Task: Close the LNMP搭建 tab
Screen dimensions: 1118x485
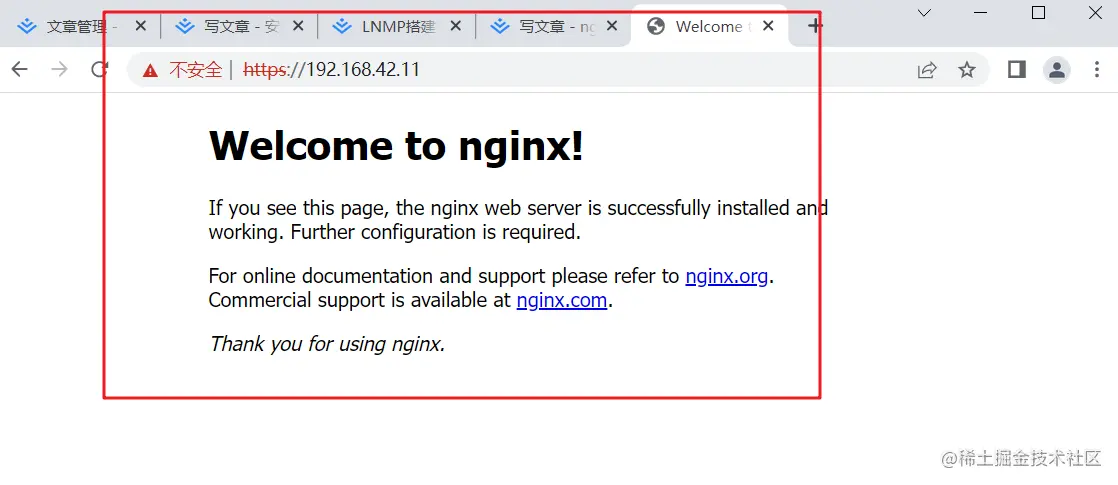Action: coord(456,26)
